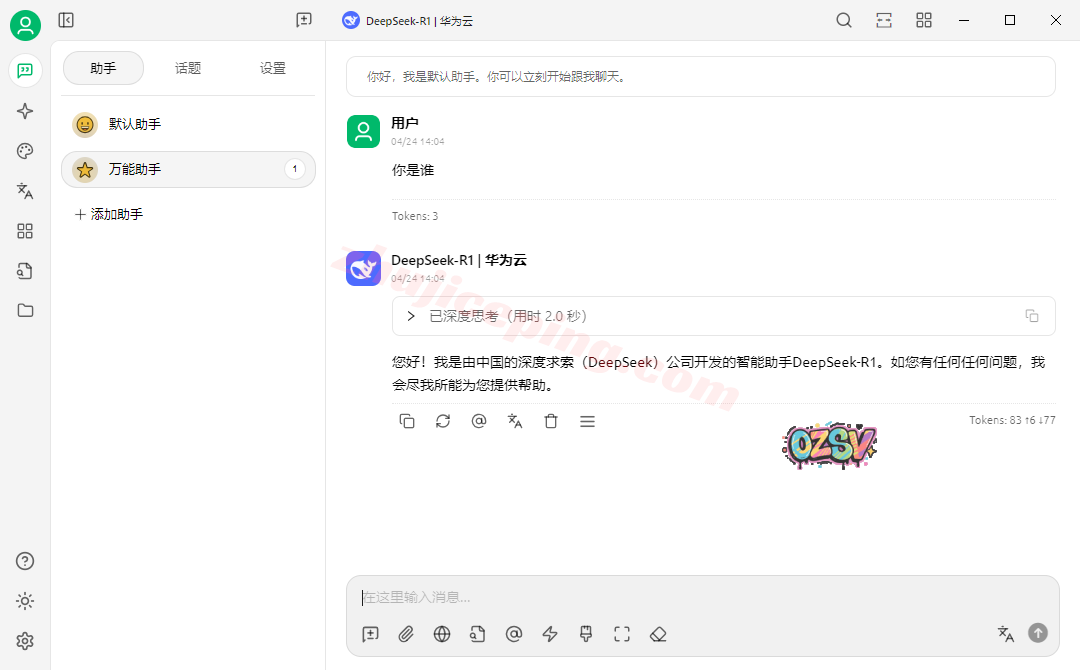
Task: Regenerate the DeepSeek-R1 response
Action: tap(443, 421)
